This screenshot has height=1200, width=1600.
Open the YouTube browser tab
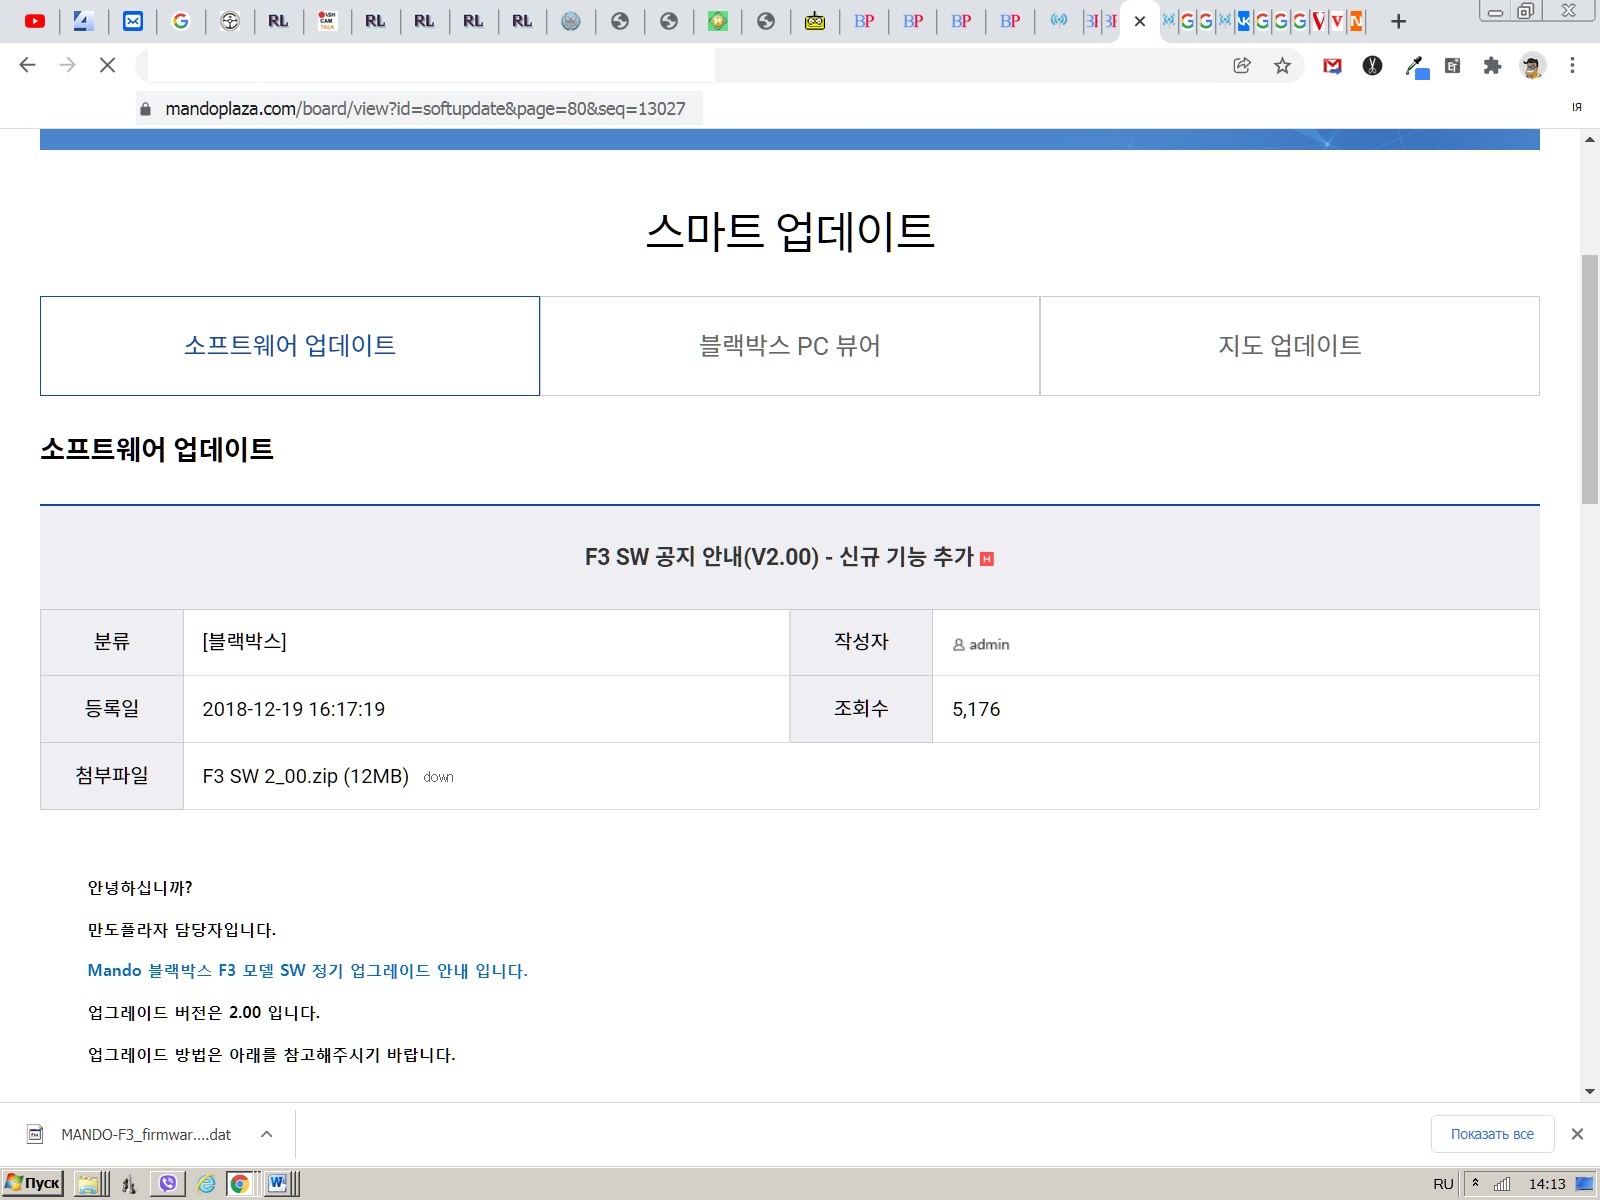point(35,21)
